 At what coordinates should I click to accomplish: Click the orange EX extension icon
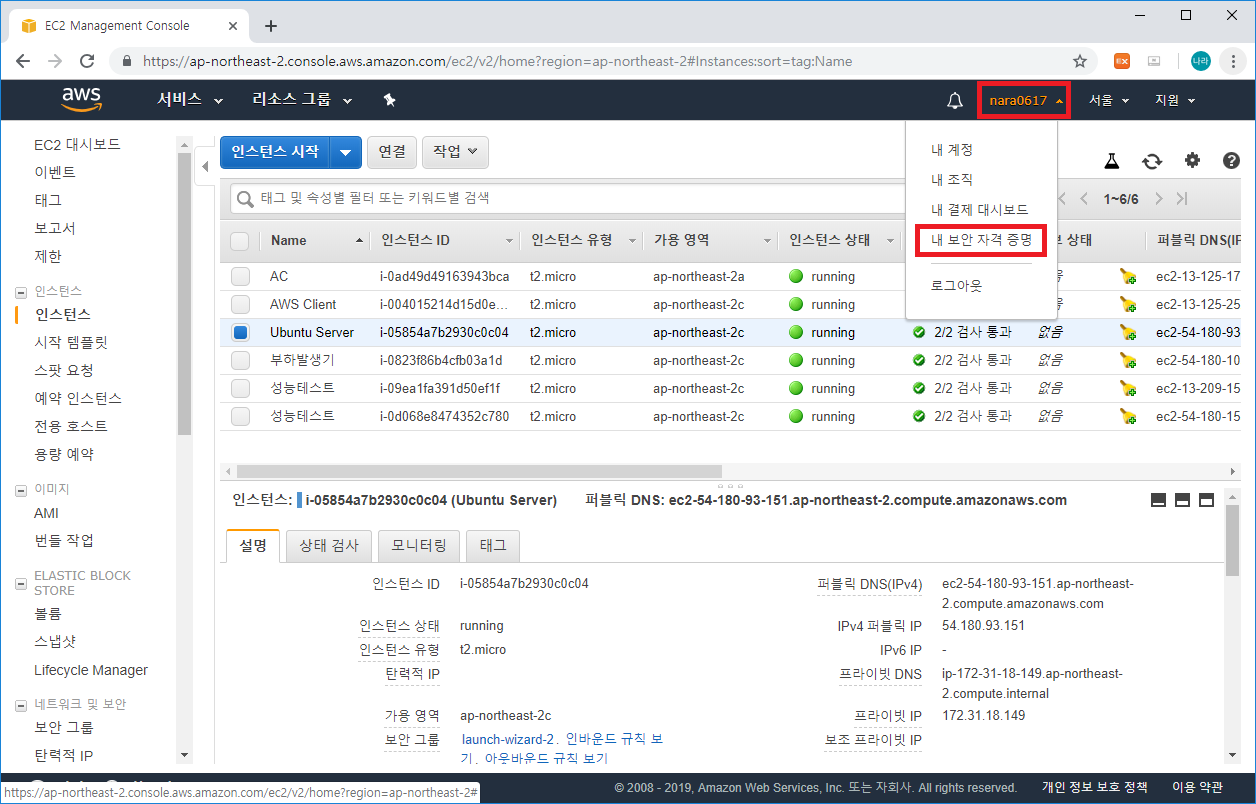click(1122, 61)
